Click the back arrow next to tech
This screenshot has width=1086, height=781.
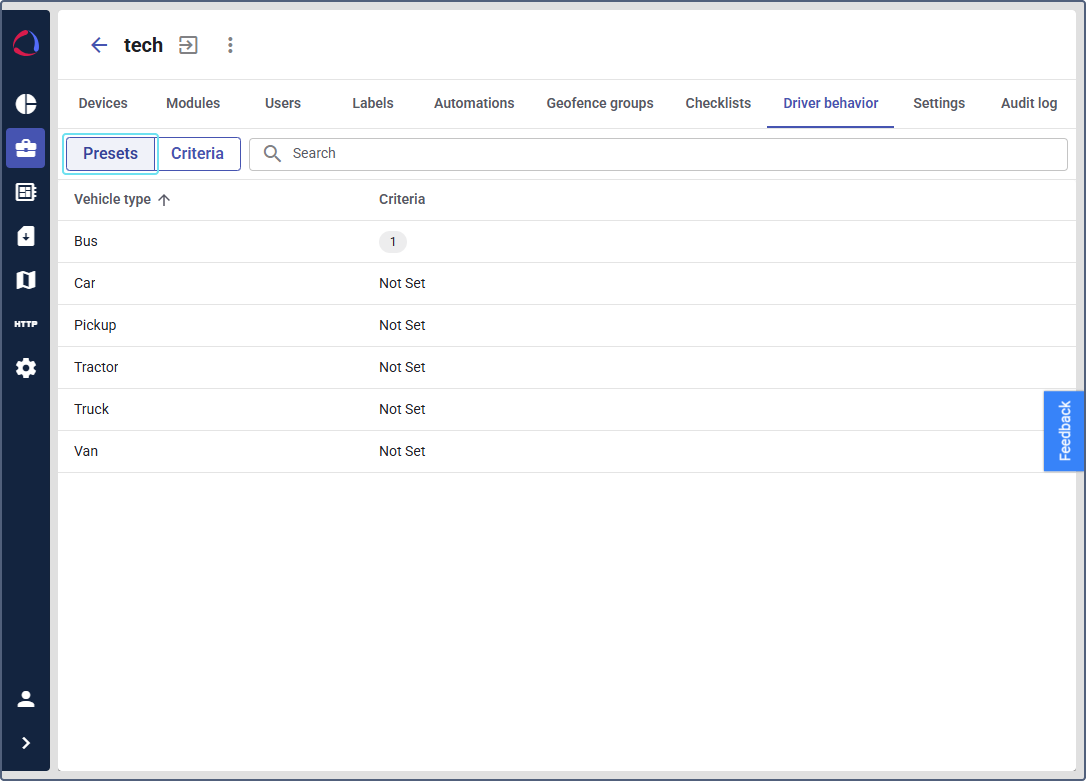[x=99, y=45]
